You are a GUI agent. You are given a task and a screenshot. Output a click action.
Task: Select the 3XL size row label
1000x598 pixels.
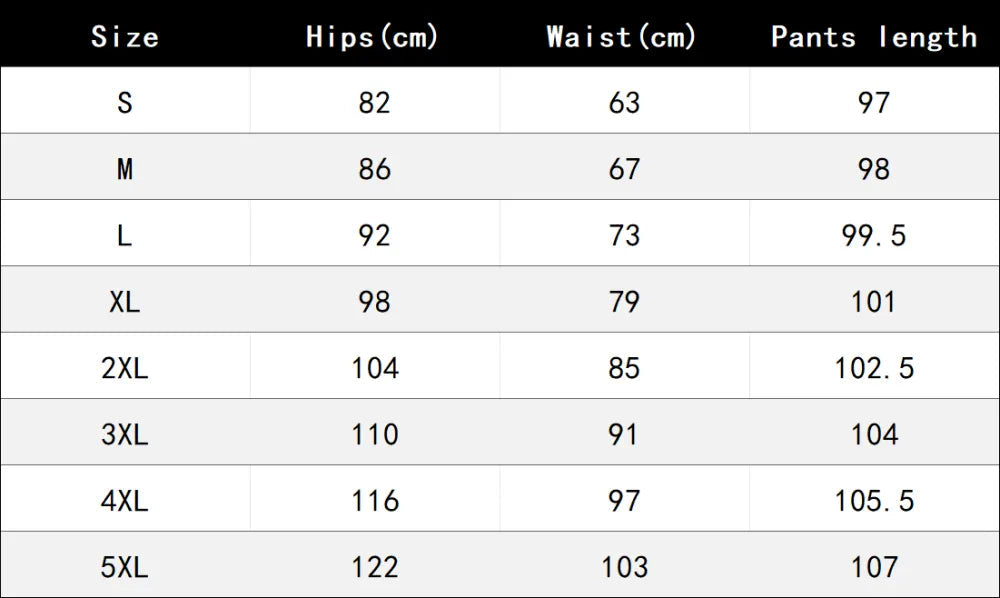(125, 434)
